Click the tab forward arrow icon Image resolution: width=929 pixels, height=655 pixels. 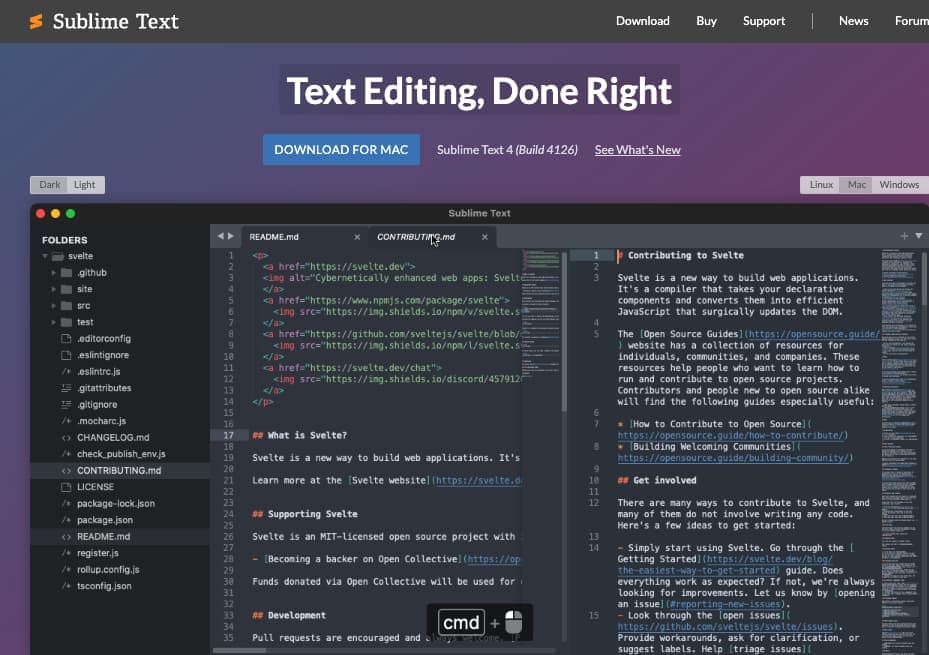pyautogui.click(x=231, y=237)
